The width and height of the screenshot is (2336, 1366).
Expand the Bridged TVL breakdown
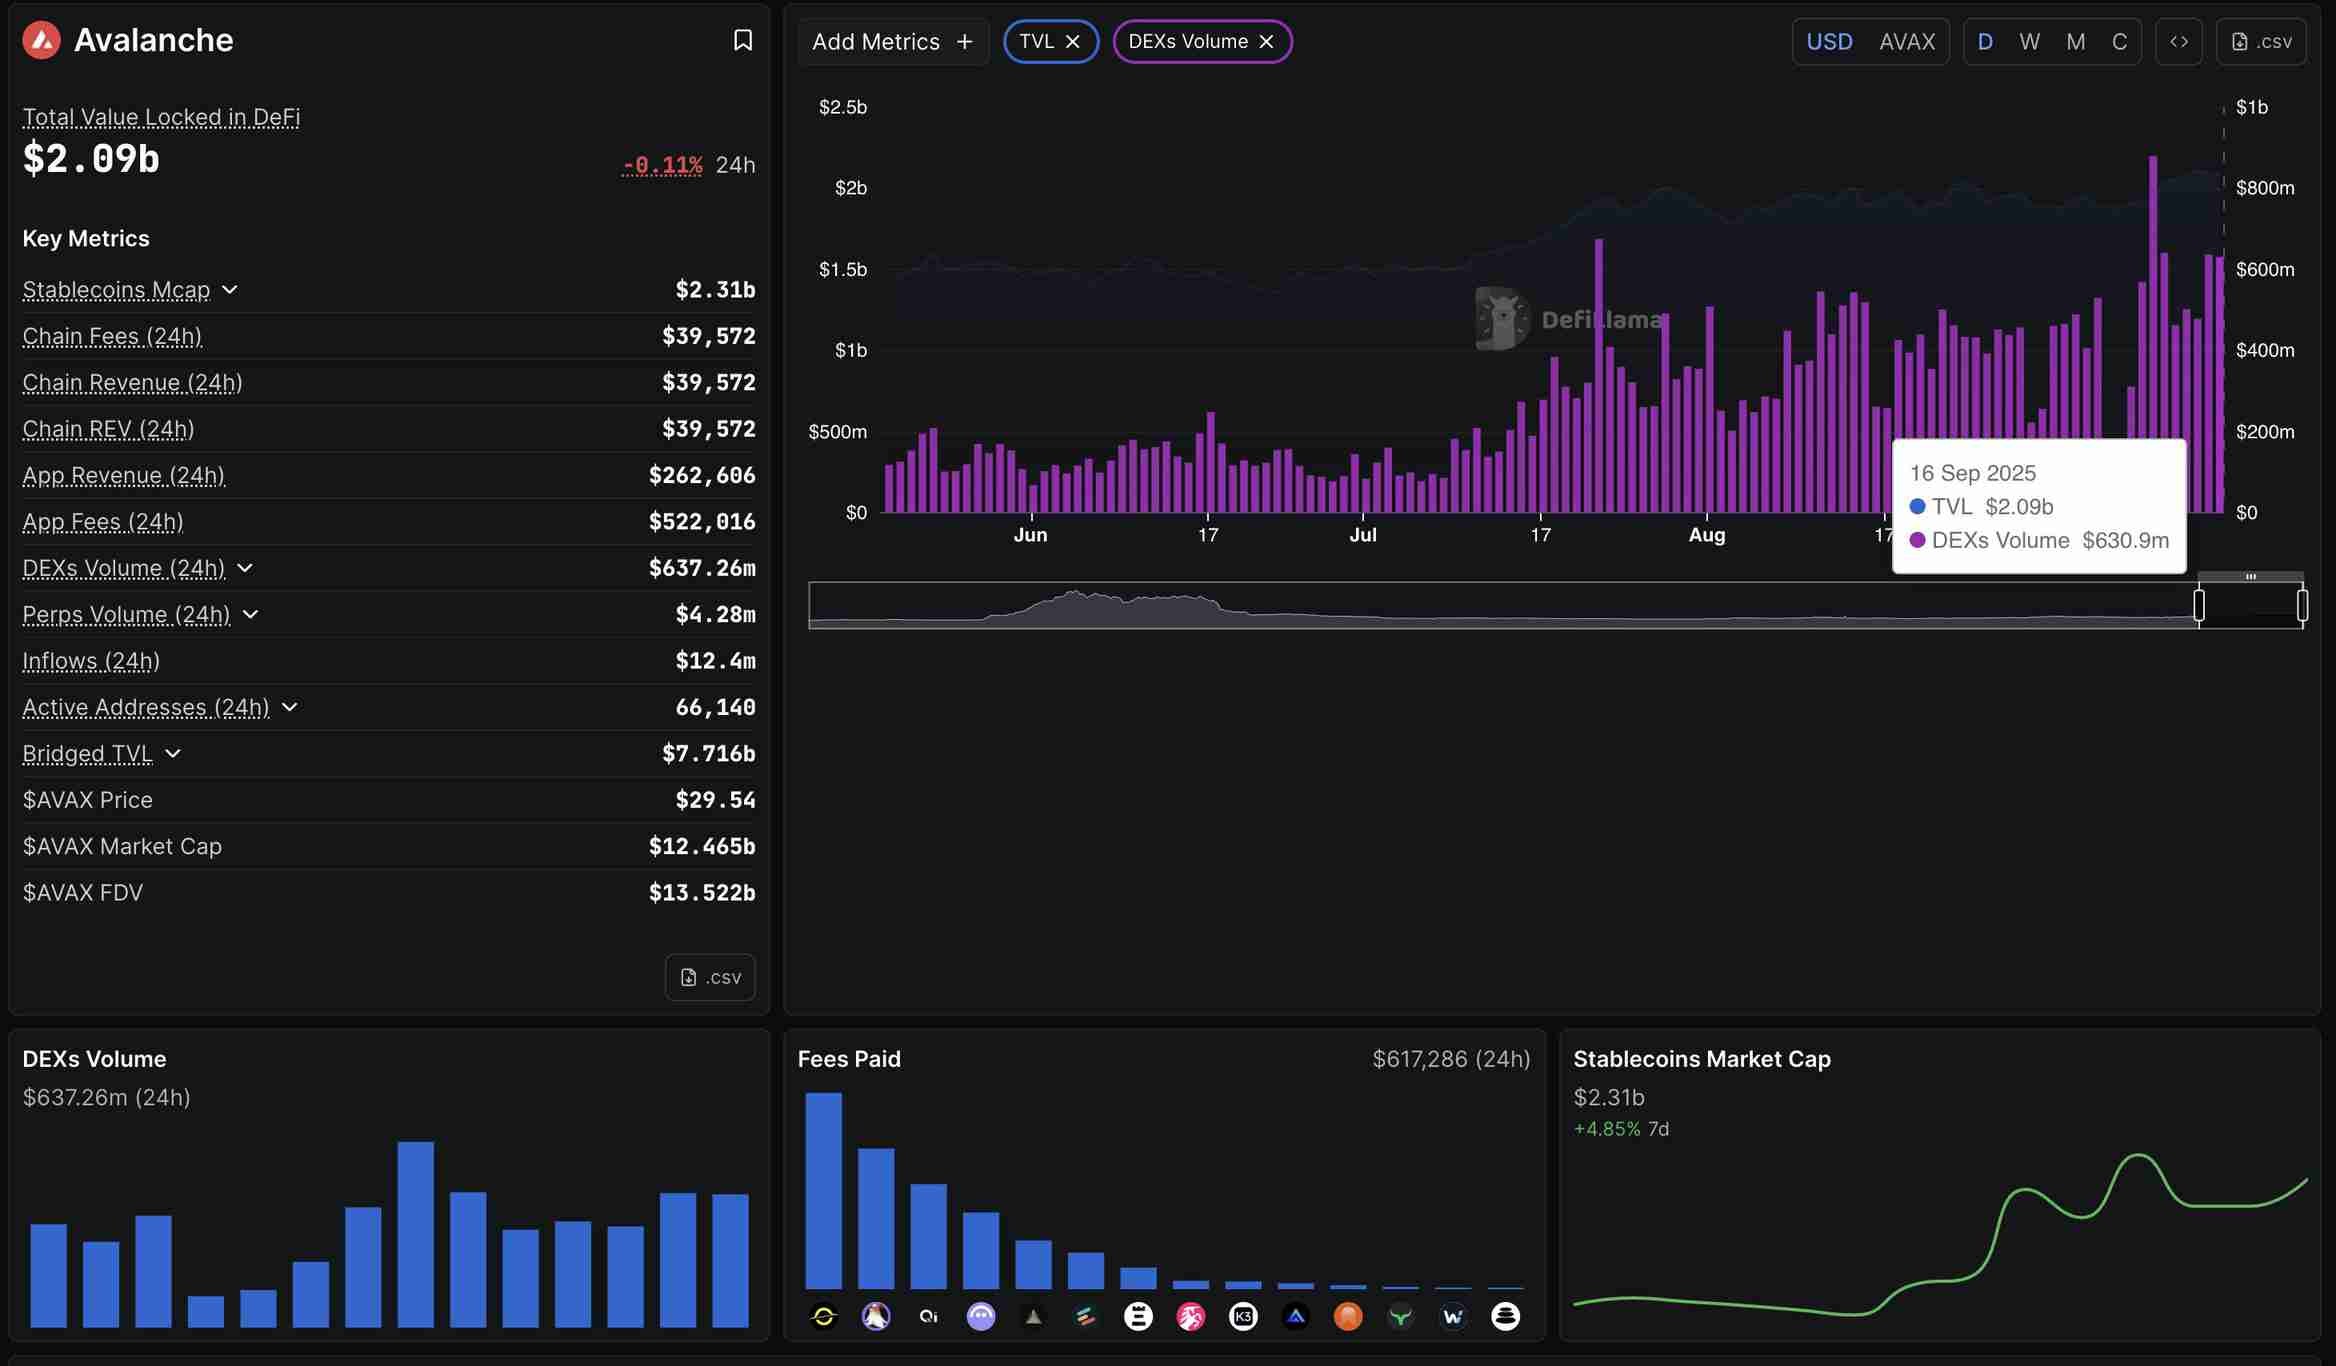(x=173, y=754)
